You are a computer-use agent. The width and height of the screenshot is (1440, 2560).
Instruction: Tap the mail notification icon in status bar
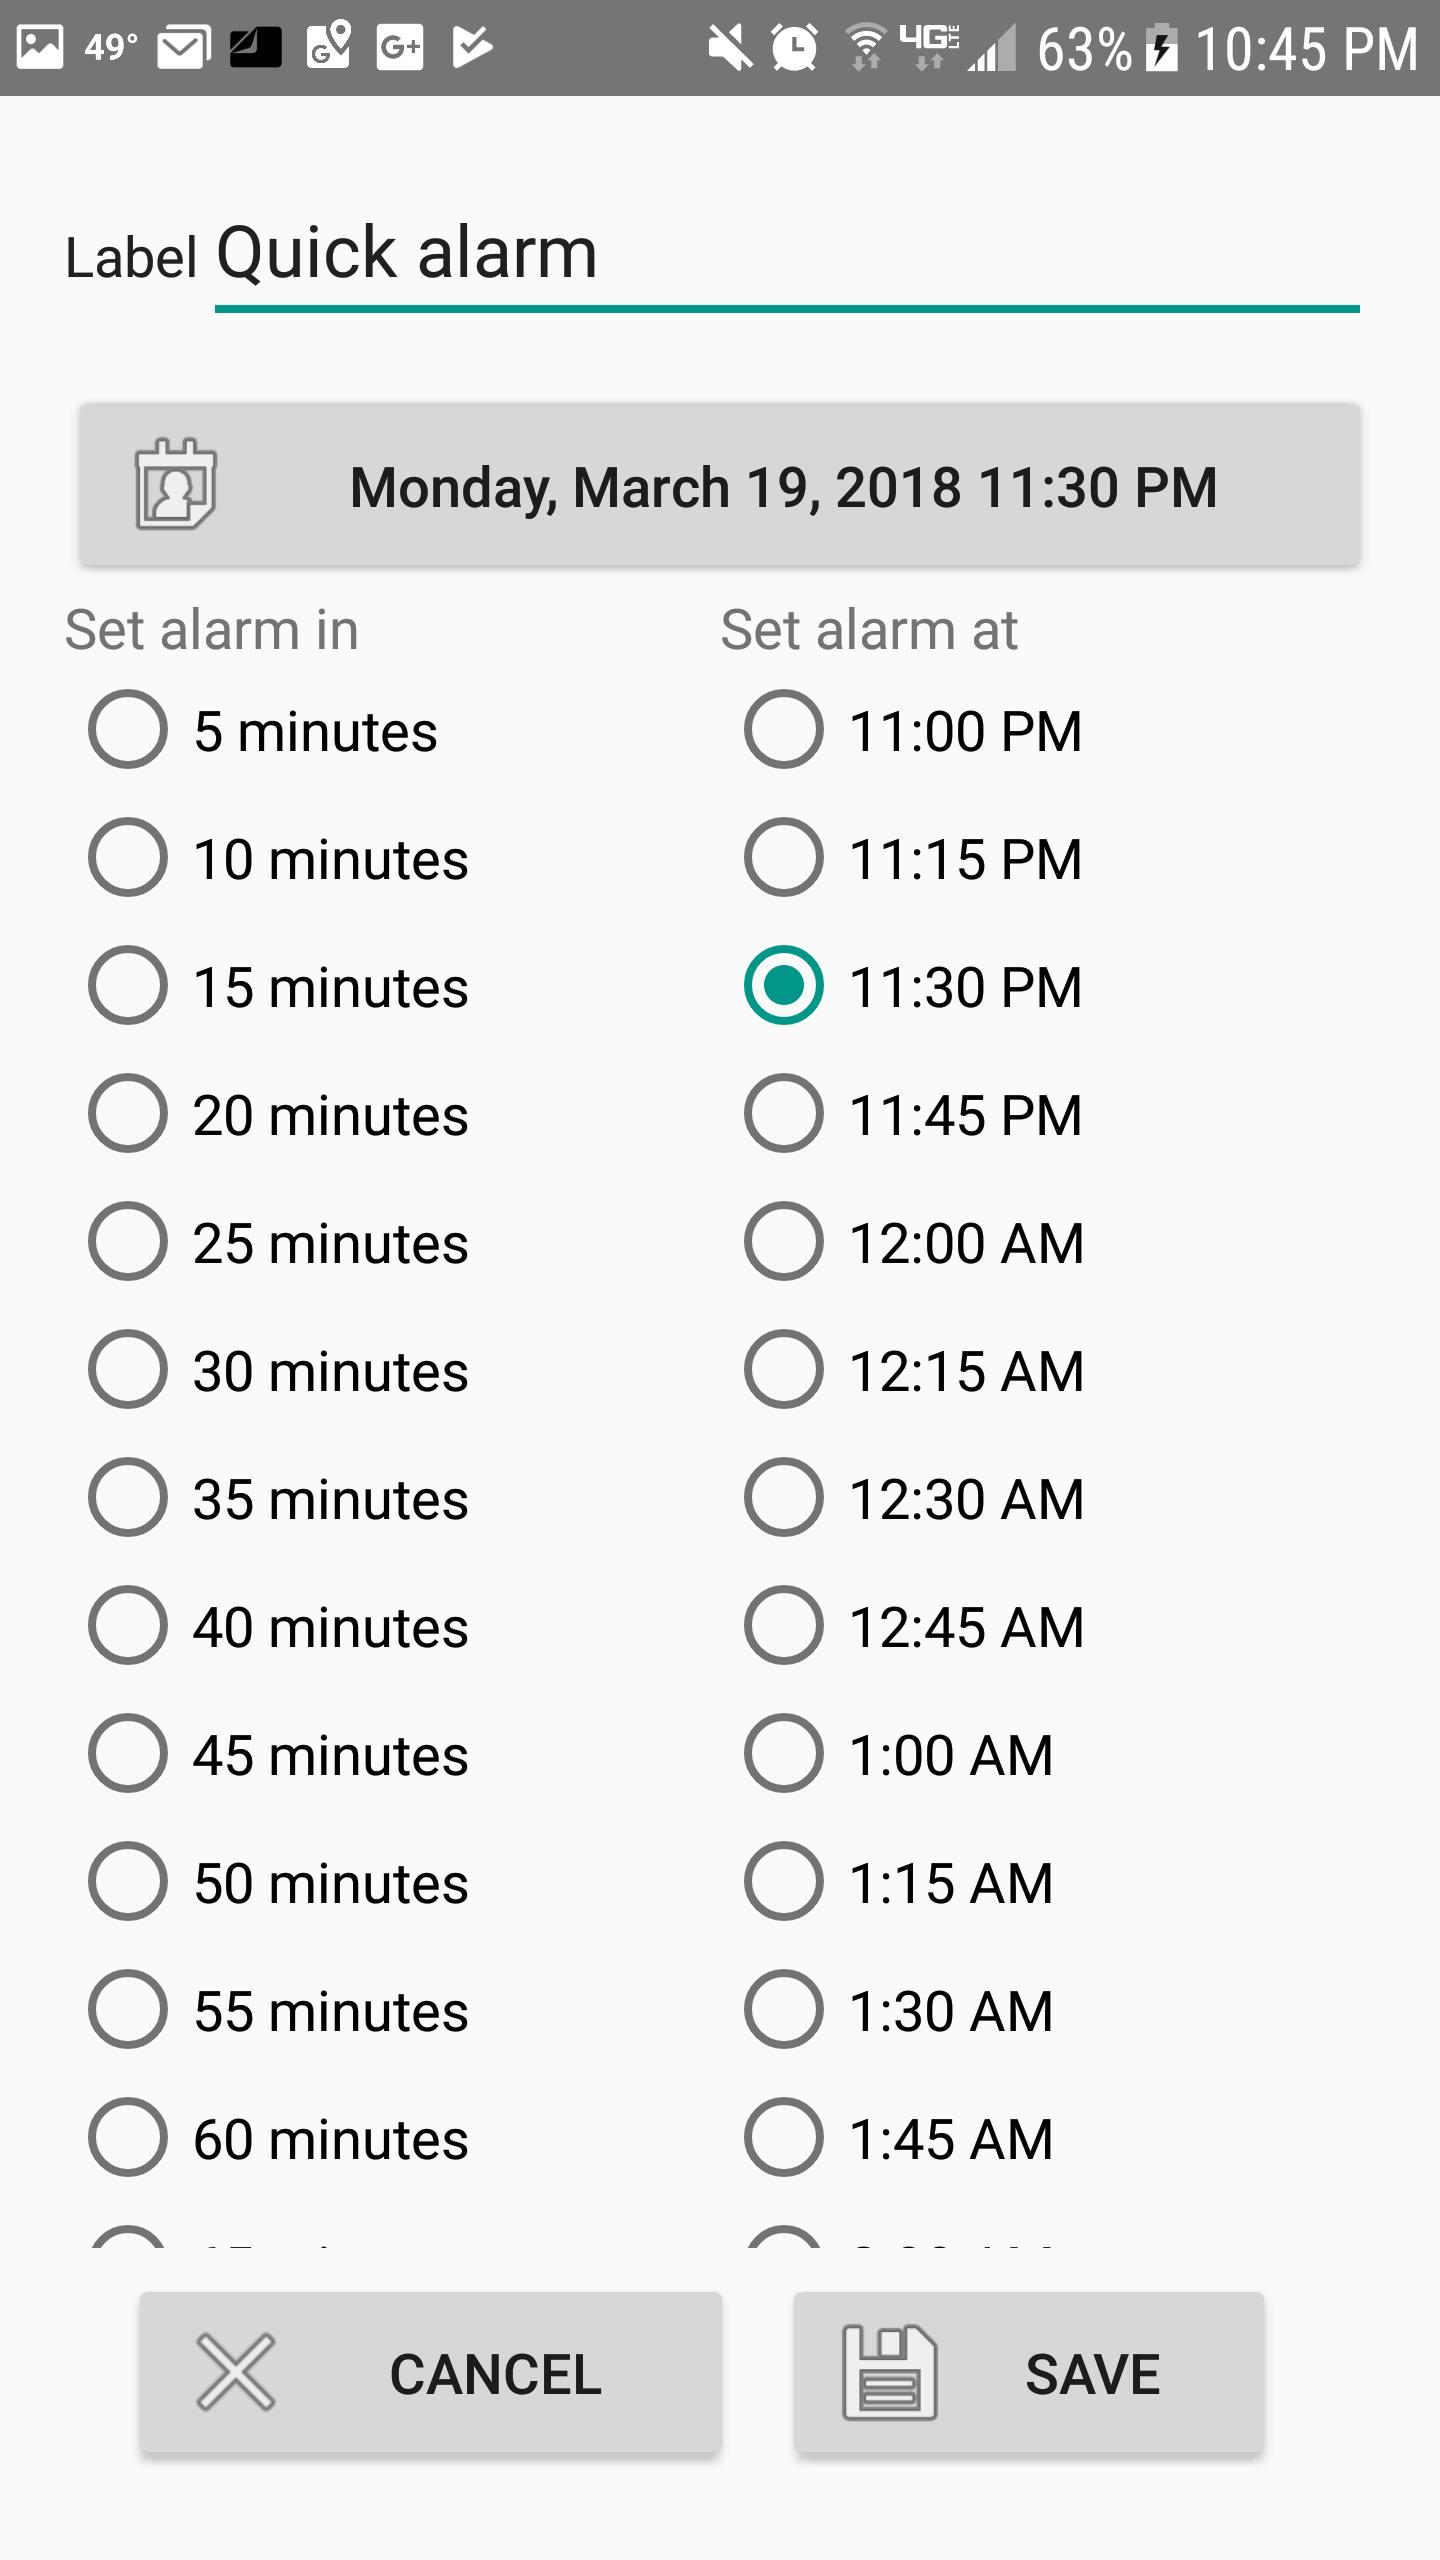[x=184, y=47]
